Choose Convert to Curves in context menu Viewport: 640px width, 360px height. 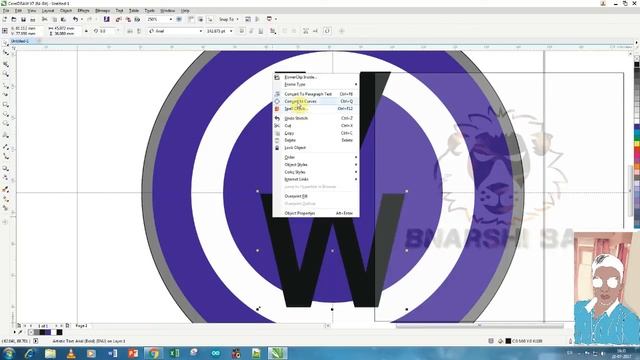pos(316,101)
